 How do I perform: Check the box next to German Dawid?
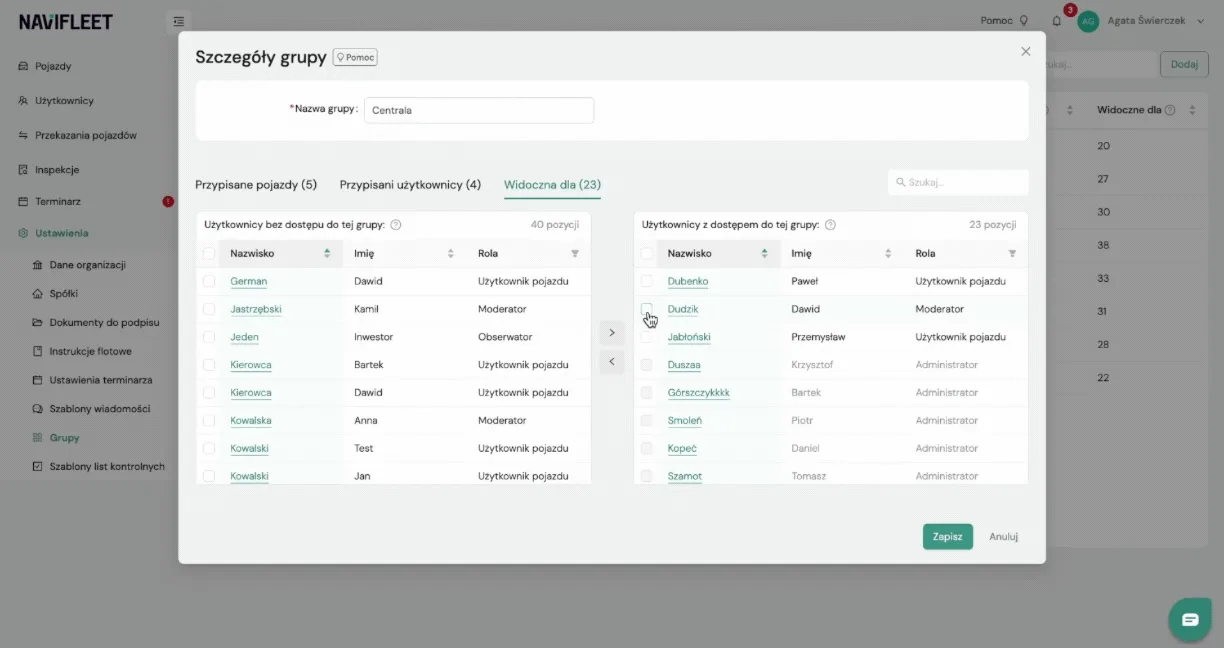(x=209, y=281)
